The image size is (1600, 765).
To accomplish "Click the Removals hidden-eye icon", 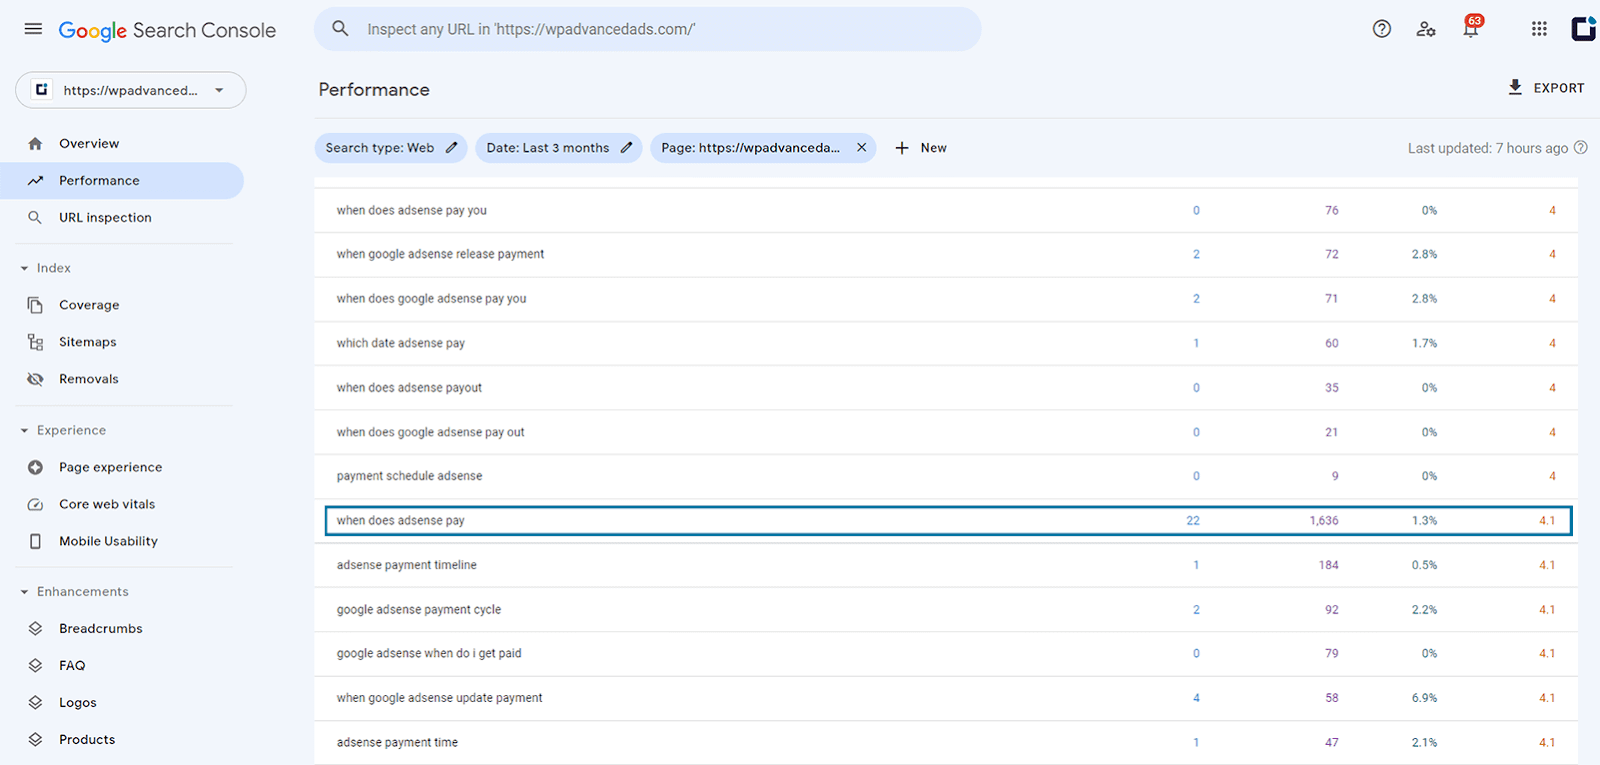I will [36, 379].
